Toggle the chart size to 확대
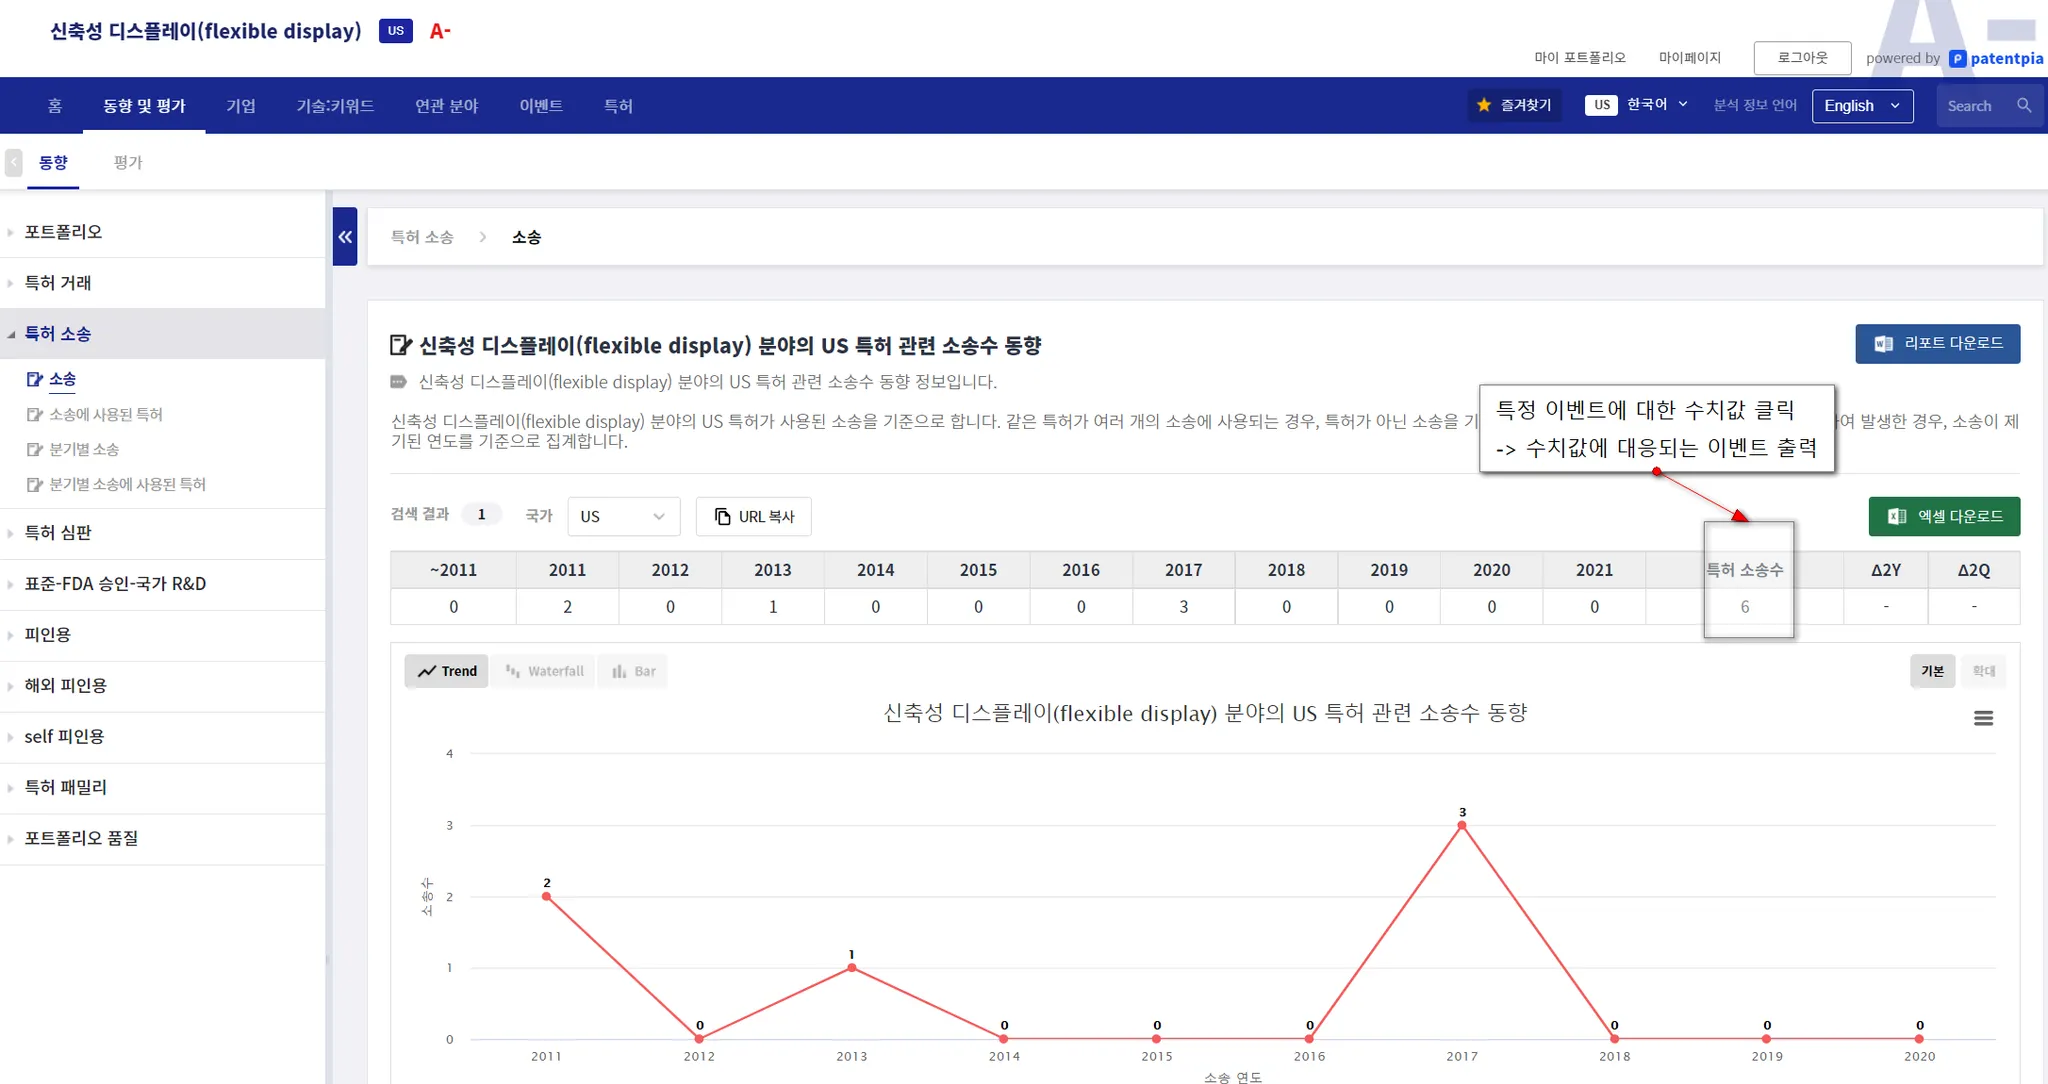 (1983, 671)
